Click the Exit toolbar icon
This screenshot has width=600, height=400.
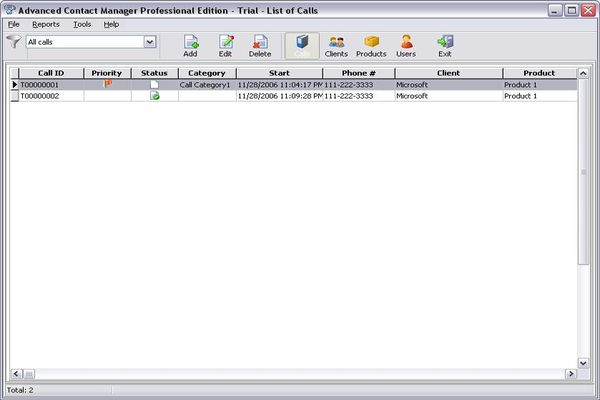tap(445, 42)
